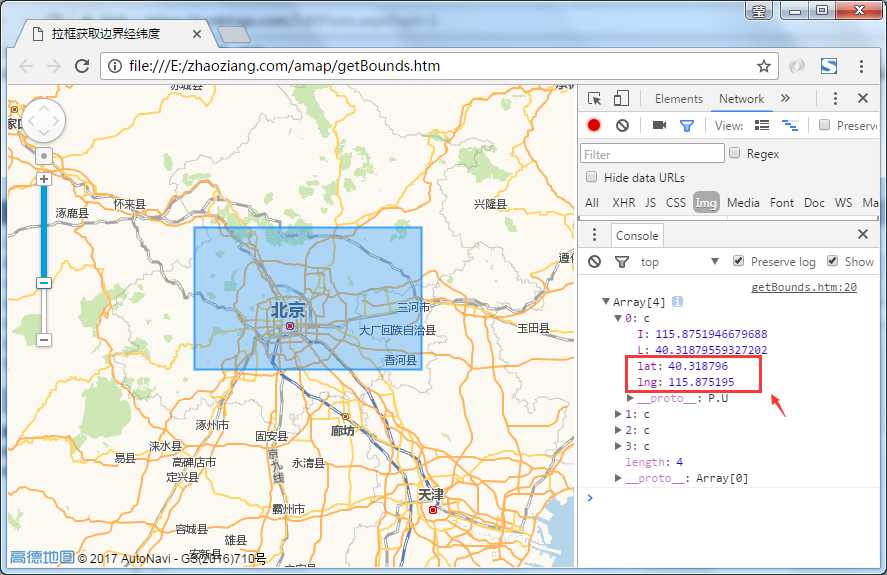Click the map locate button
The height and width of the screenshot is (575, 887).
(44, 156)
